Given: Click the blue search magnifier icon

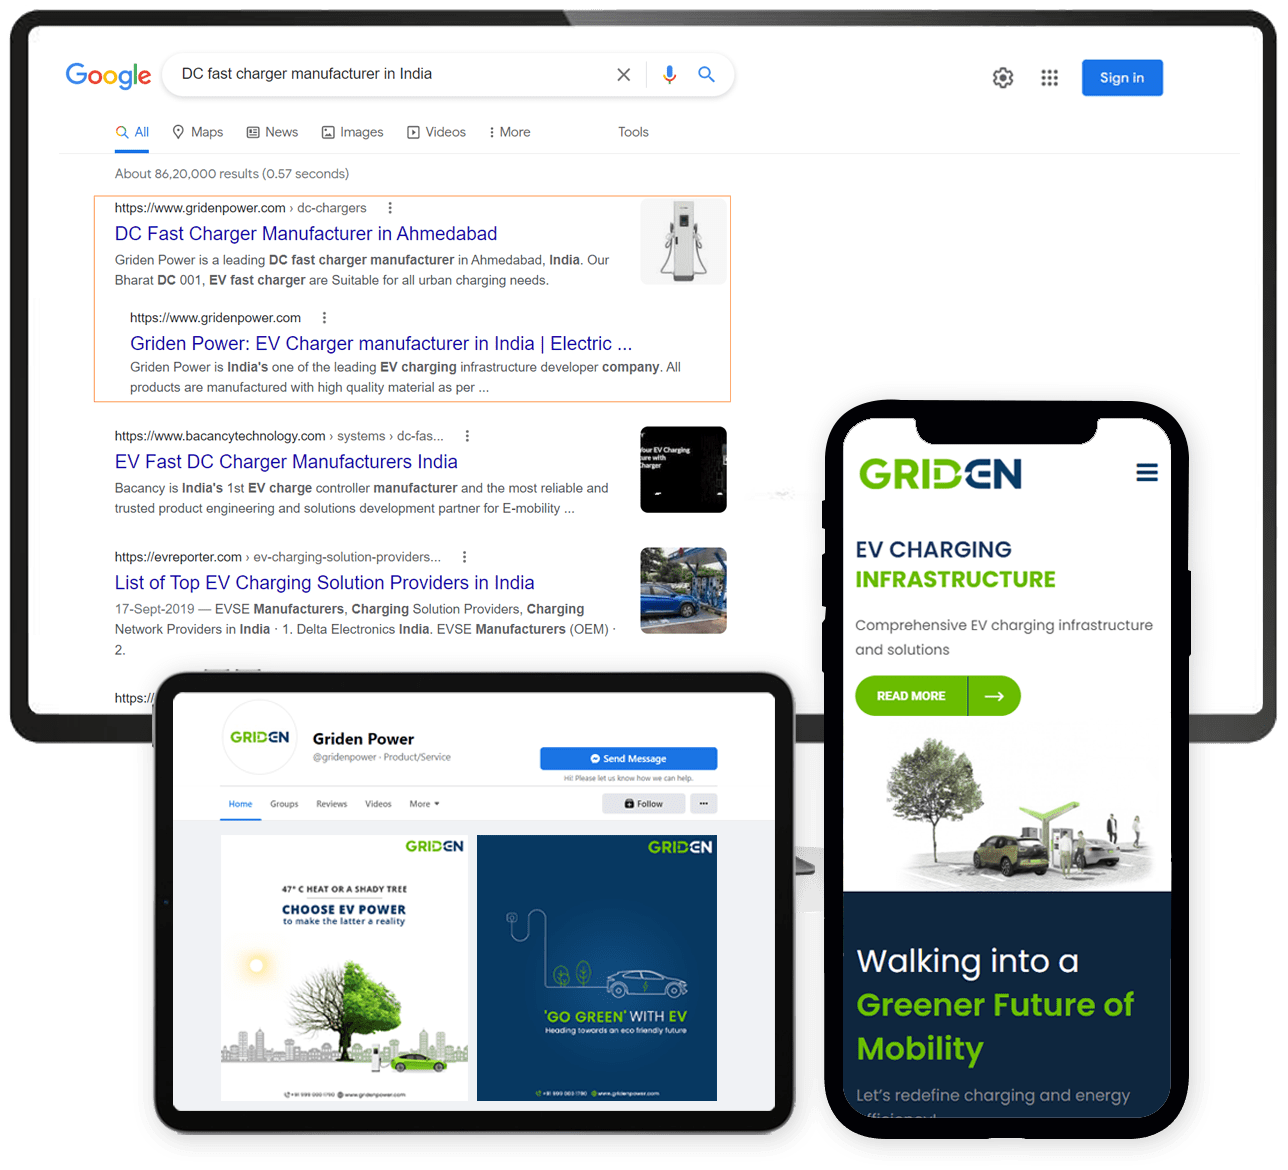Looking at the screenshot, I should [706, 74].
